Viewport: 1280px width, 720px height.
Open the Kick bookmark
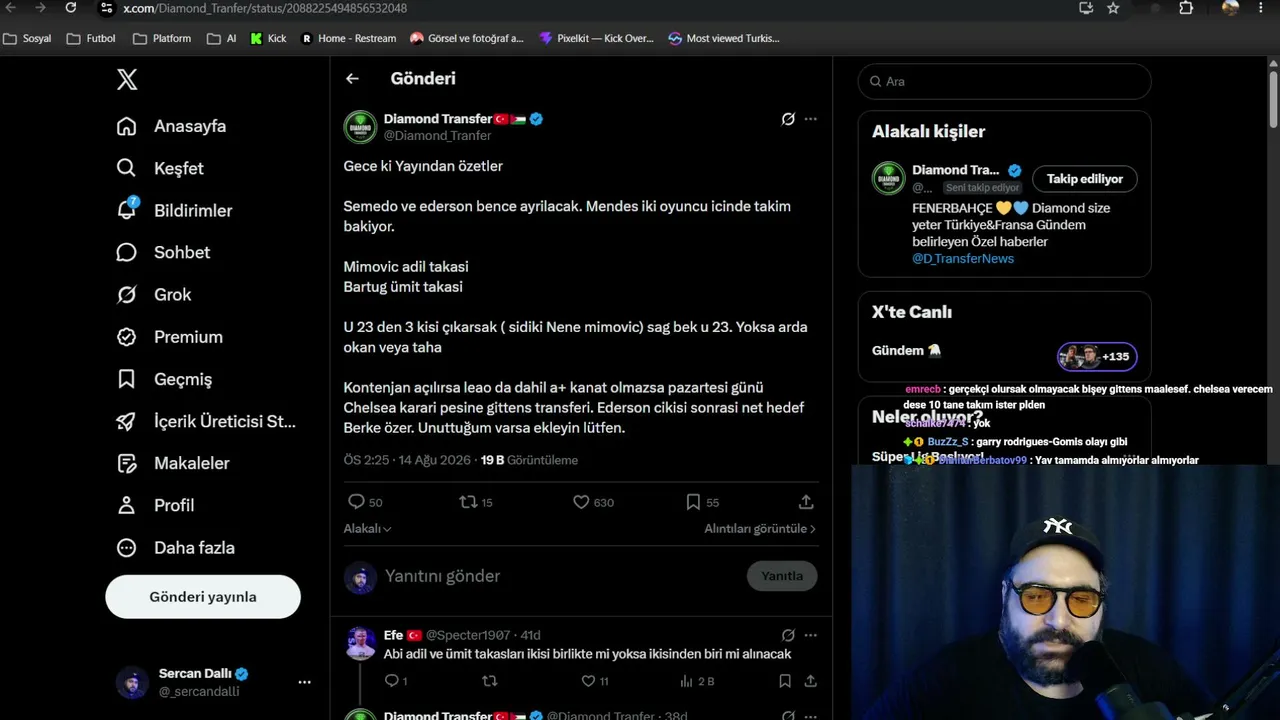coord(268,39)
